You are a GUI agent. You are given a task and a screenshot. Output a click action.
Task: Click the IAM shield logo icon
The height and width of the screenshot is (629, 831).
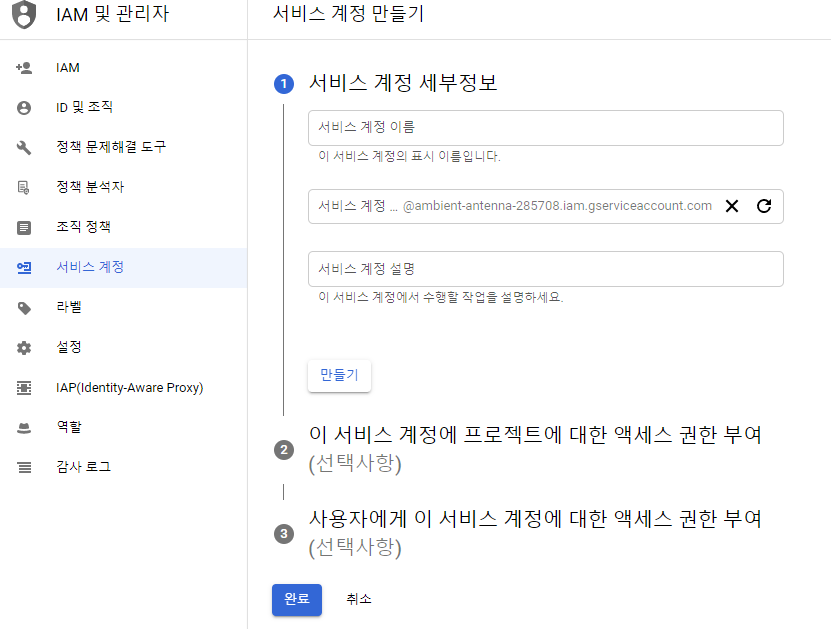click(24, 14)
